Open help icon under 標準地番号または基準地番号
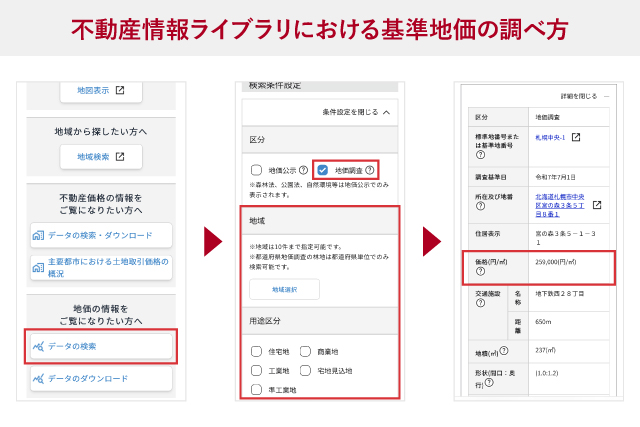The width and height of the screenshot is (640, 427). (x=480, y=155)
